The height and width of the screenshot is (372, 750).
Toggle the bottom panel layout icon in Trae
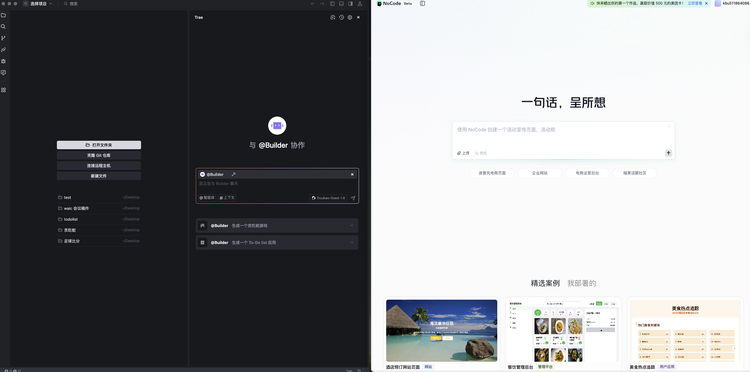tap(342, 3)
